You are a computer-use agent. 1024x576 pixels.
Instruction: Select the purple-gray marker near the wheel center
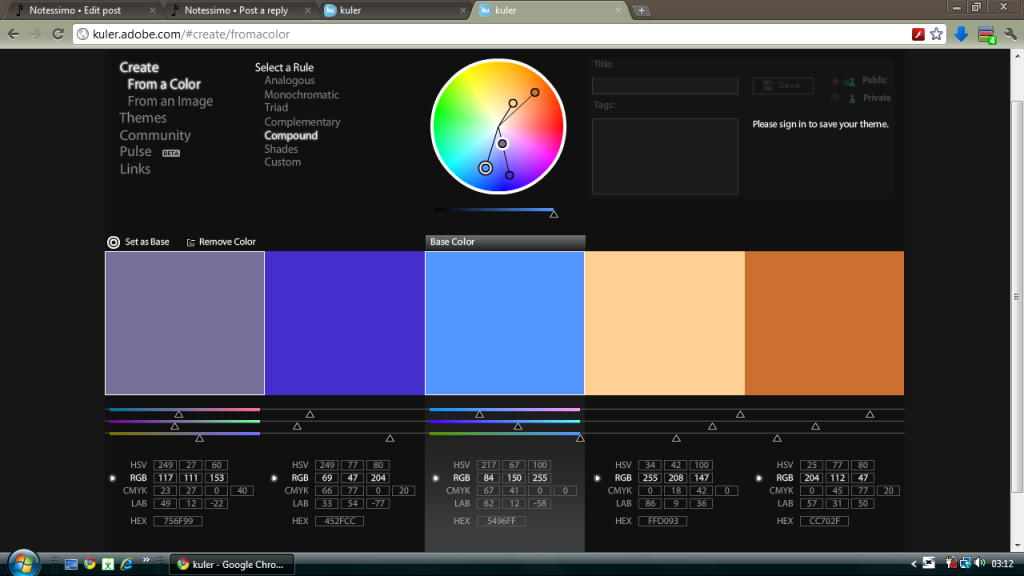tap(502, 144)
